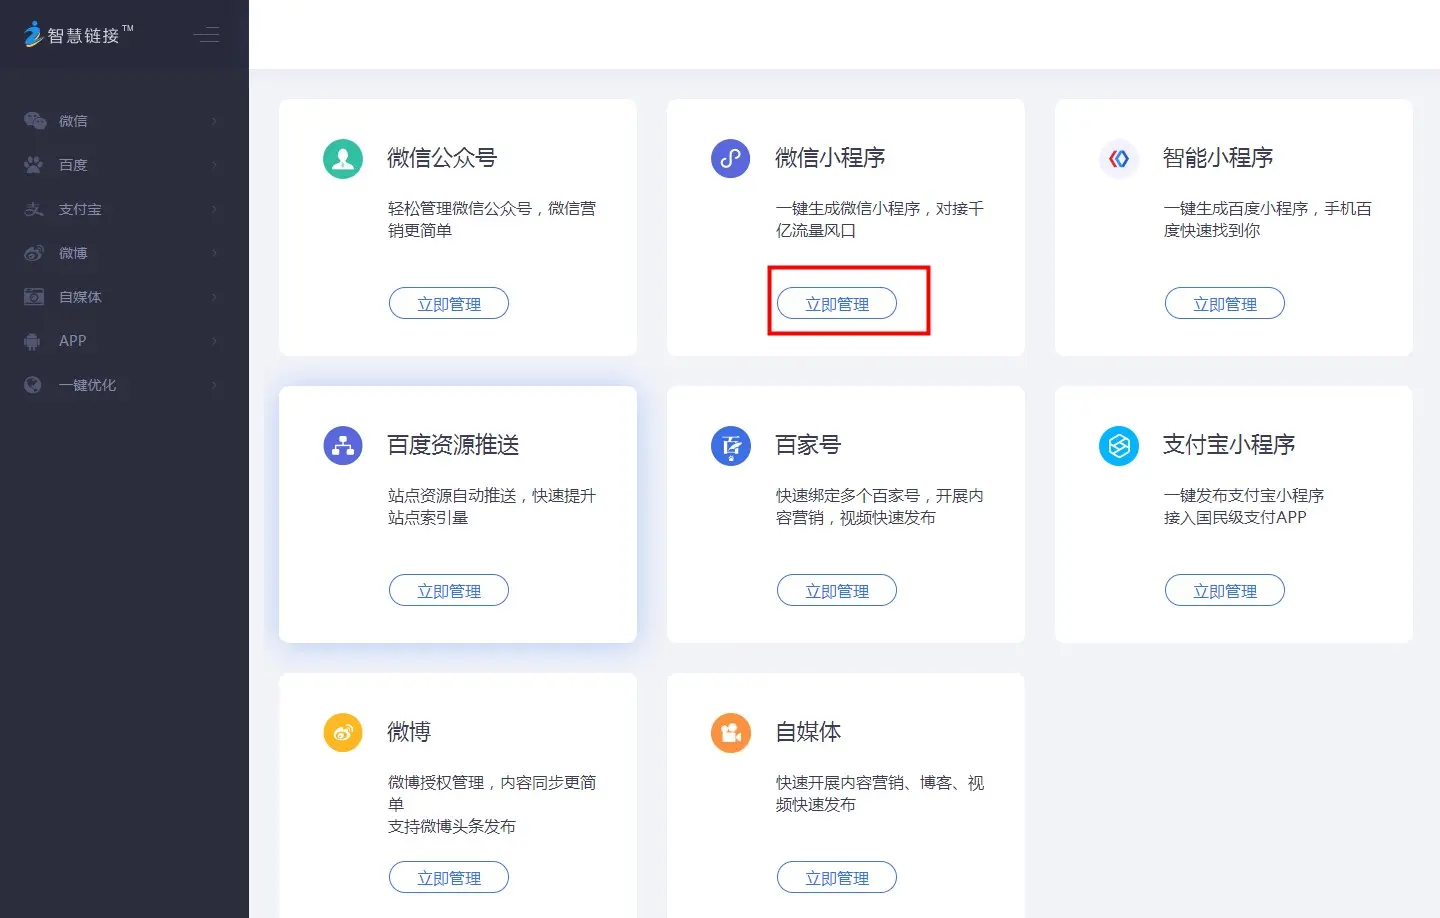Expand the 支付宝 sidebar menu chevron
This screenshot has height=918, width=1440.
[x=214, y=209]
